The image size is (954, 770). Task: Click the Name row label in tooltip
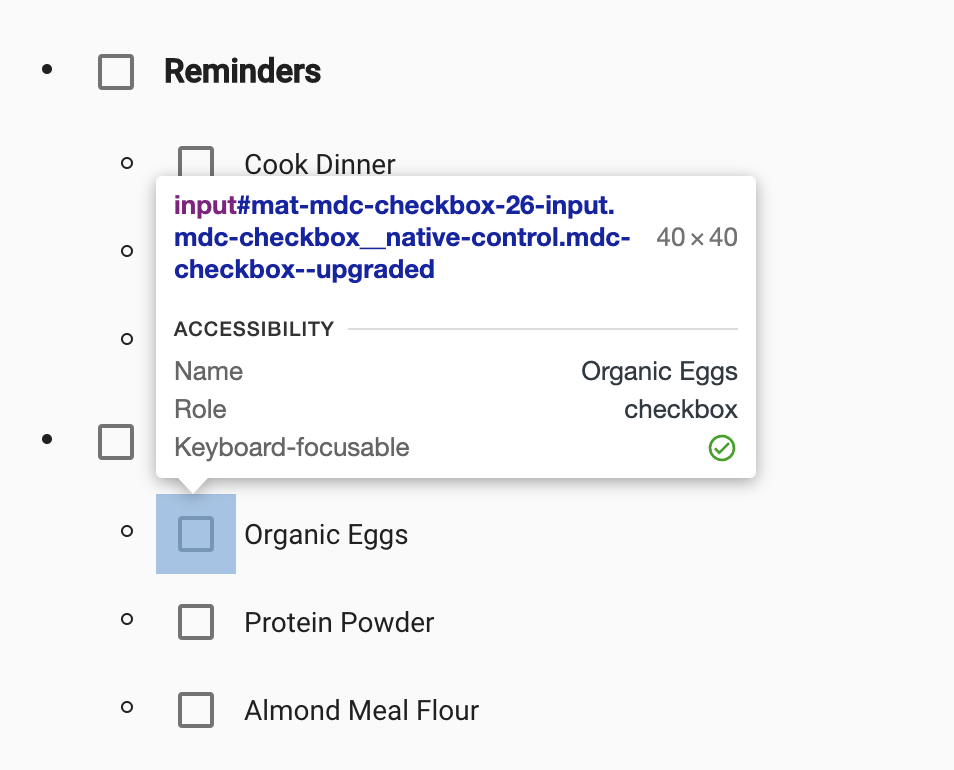[x=208, y=372]
